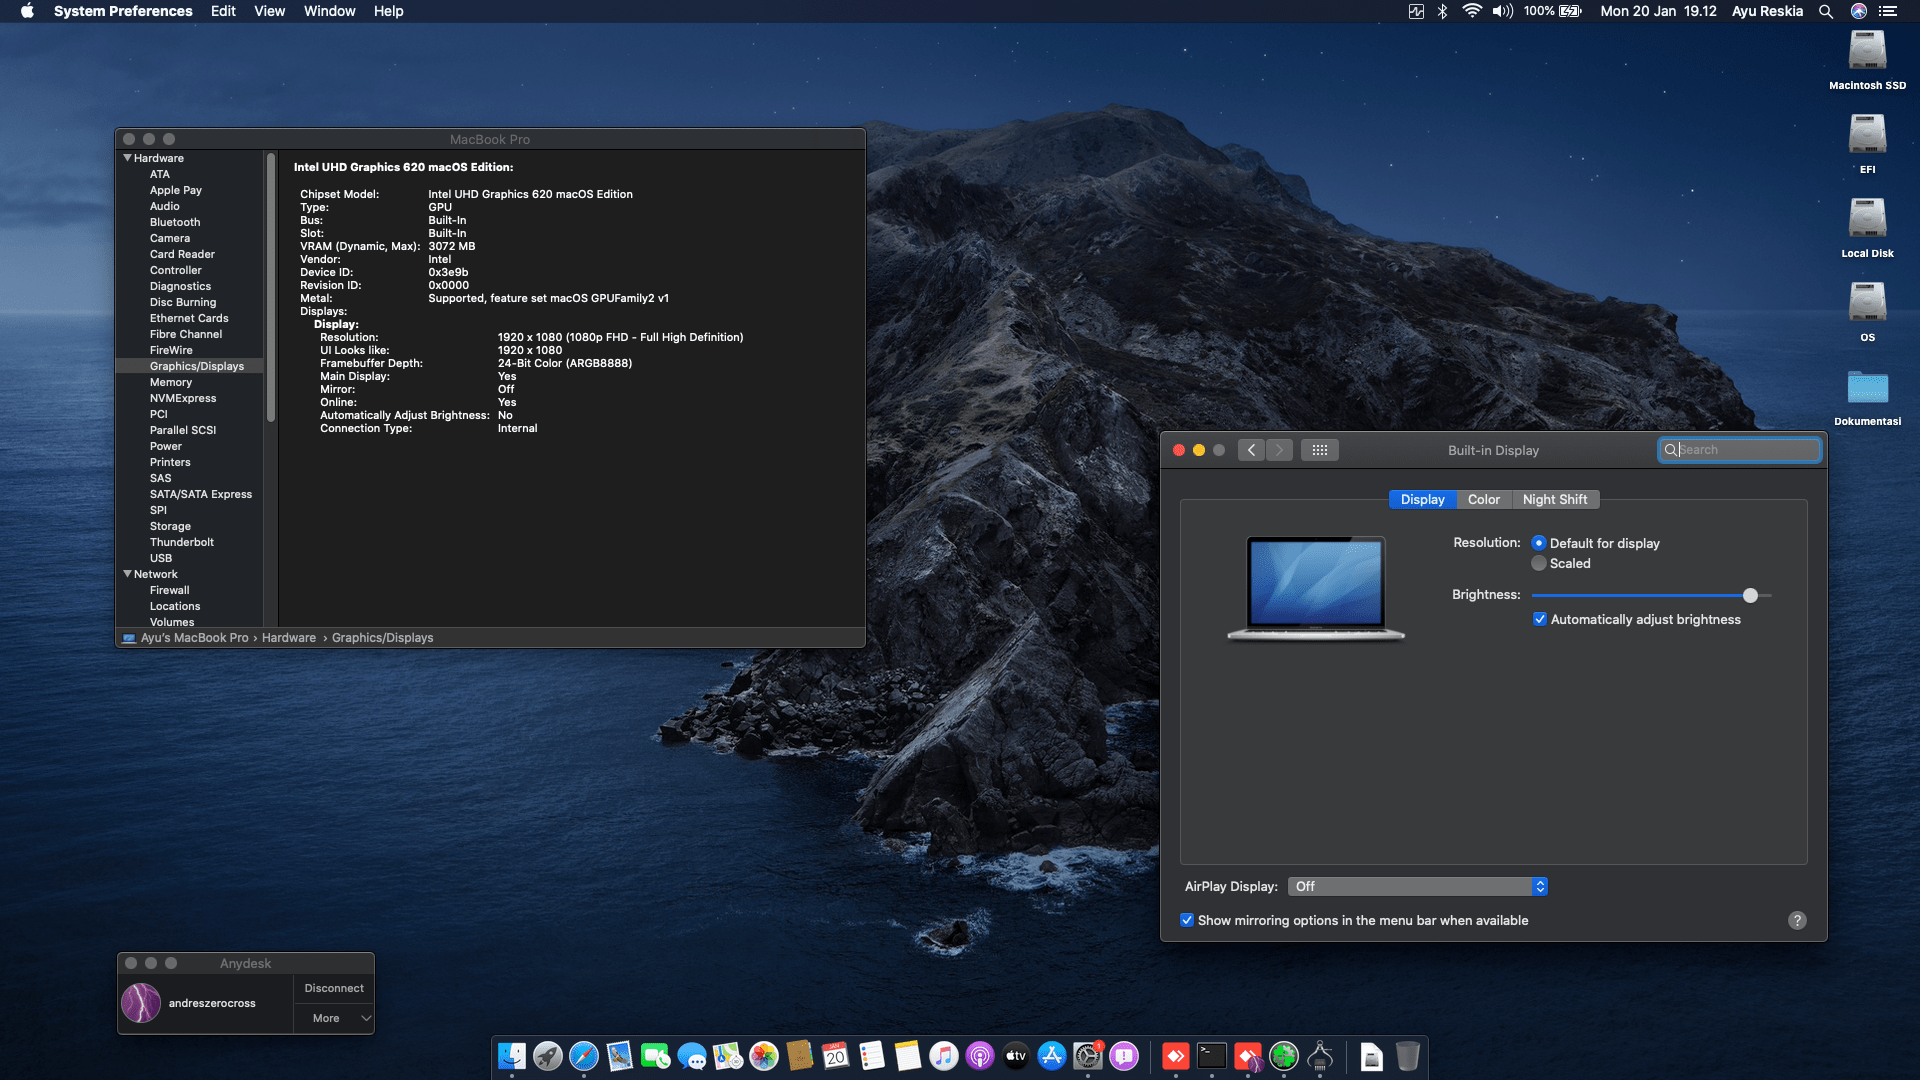
Task: Open Terminal from the dock
Action: (1212, 1056)
